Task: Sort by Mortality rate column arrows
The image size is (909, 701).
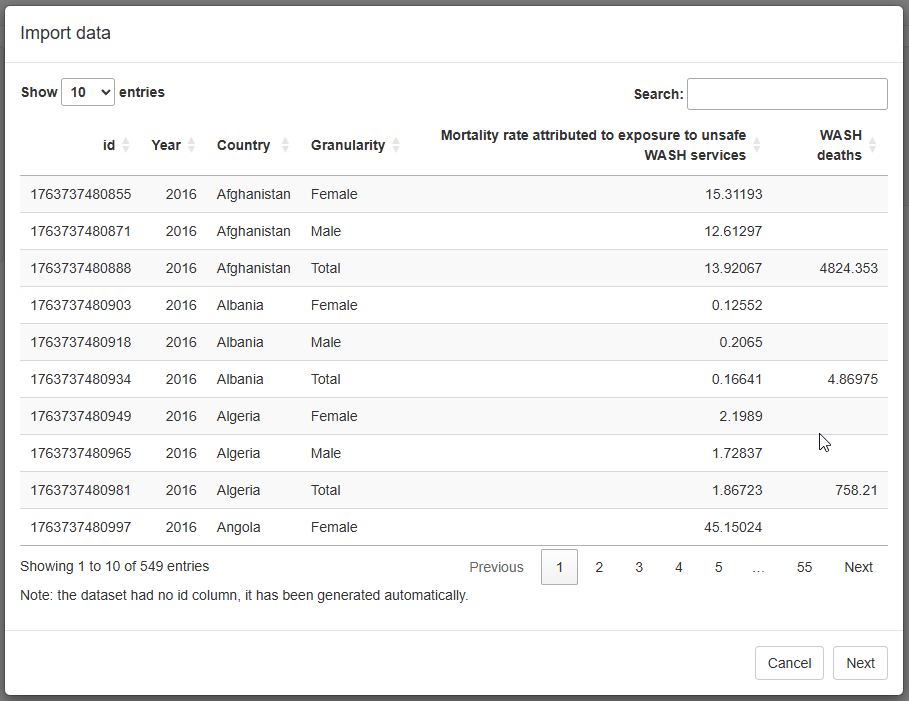Action: tap(757, 145)
